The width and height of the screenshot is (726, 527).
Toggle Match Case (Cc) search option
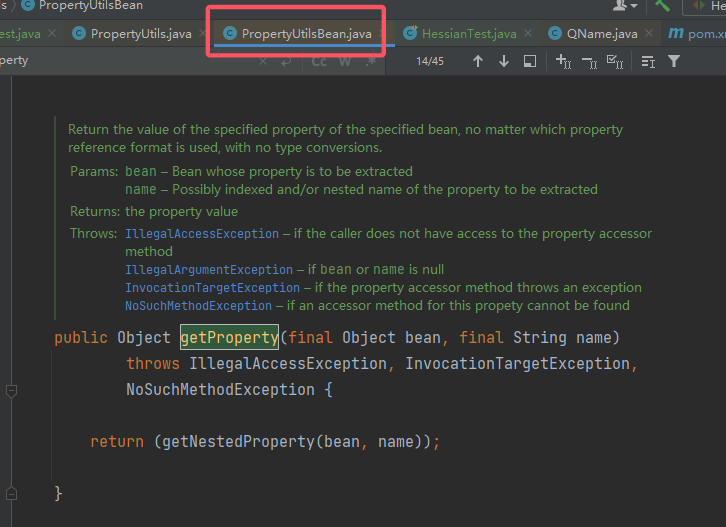tap(319, 61)
